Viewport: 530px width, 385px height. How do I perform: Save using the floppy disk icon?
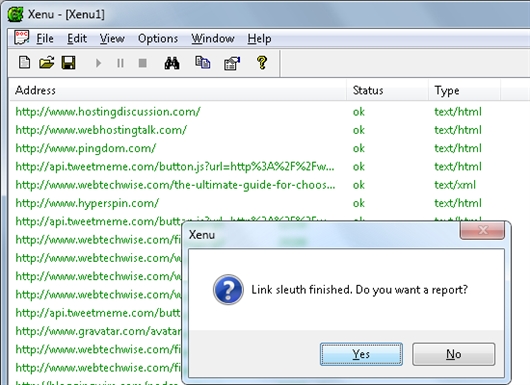coord(69,63)
